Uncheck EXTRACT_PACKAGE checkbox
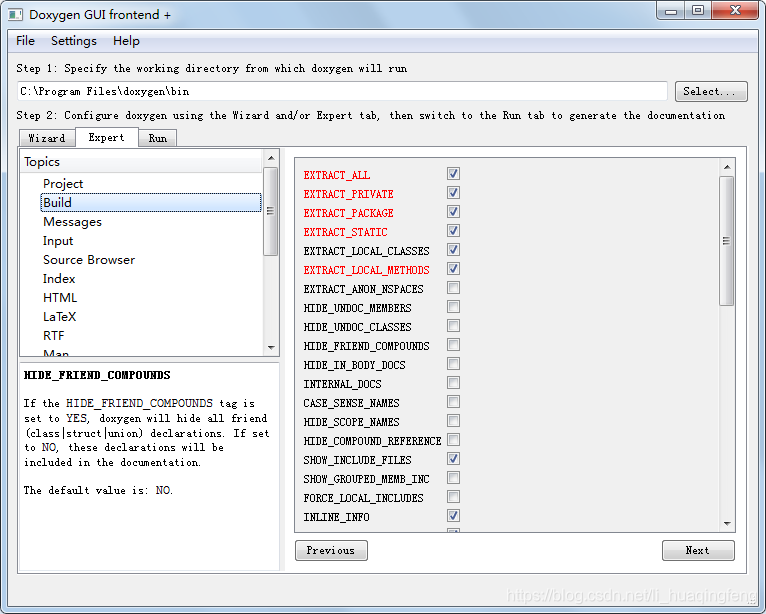Screen dimensions: 766x614 453,212
